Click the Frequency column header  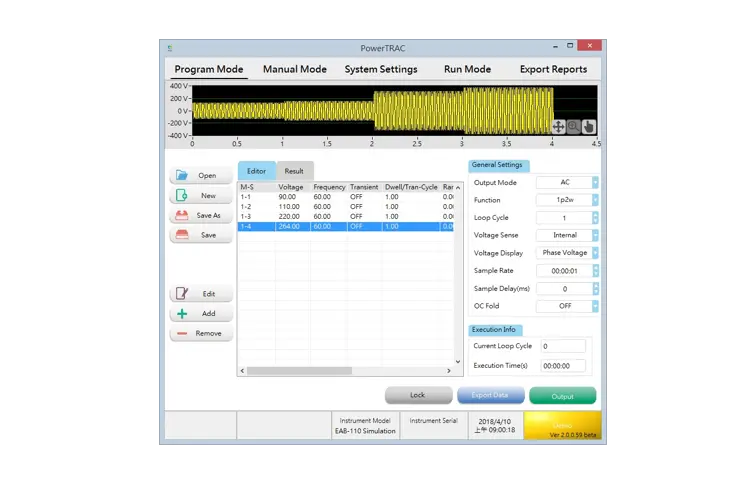click(329, 187)
